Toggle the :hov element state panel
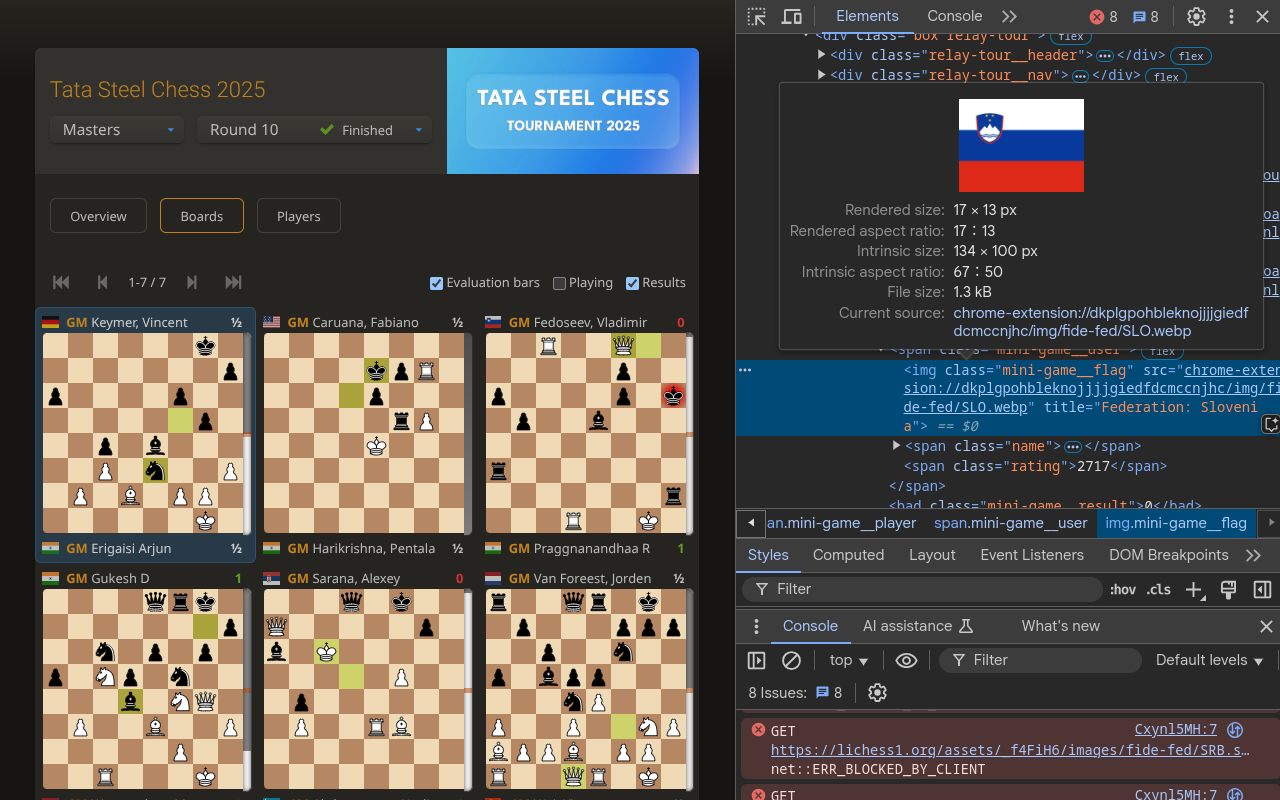This screenshot has height=800, width=1280. [1123, 589]
